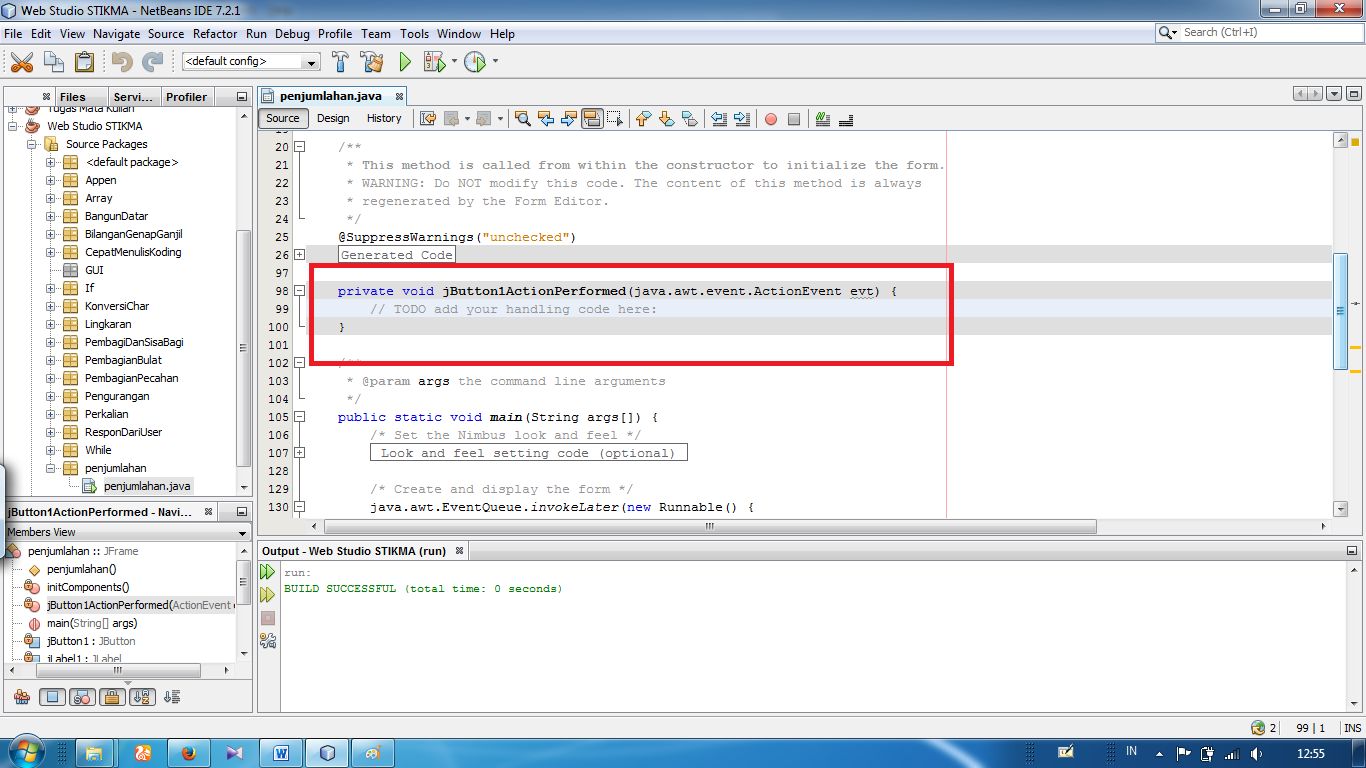The width and height of the screenshot is (1366, 768).
Task: Toggle the INS insert mode indicator
Action: (1354, 728)
